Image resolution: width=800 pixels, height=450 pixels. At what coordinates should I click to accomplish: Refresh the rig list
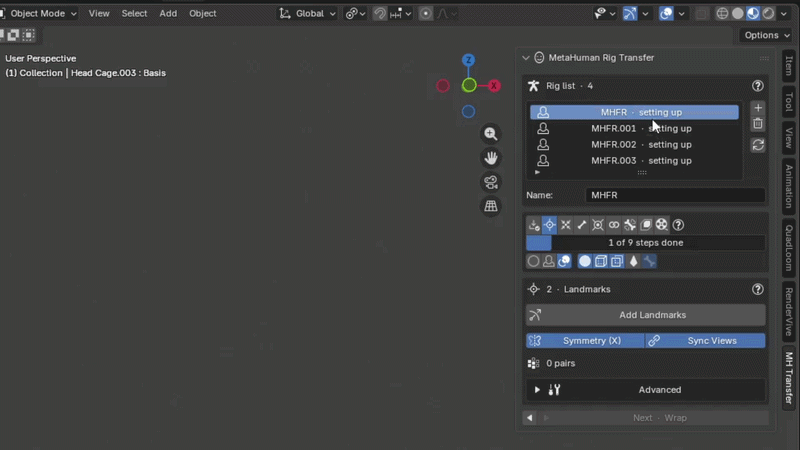(758, 145)
